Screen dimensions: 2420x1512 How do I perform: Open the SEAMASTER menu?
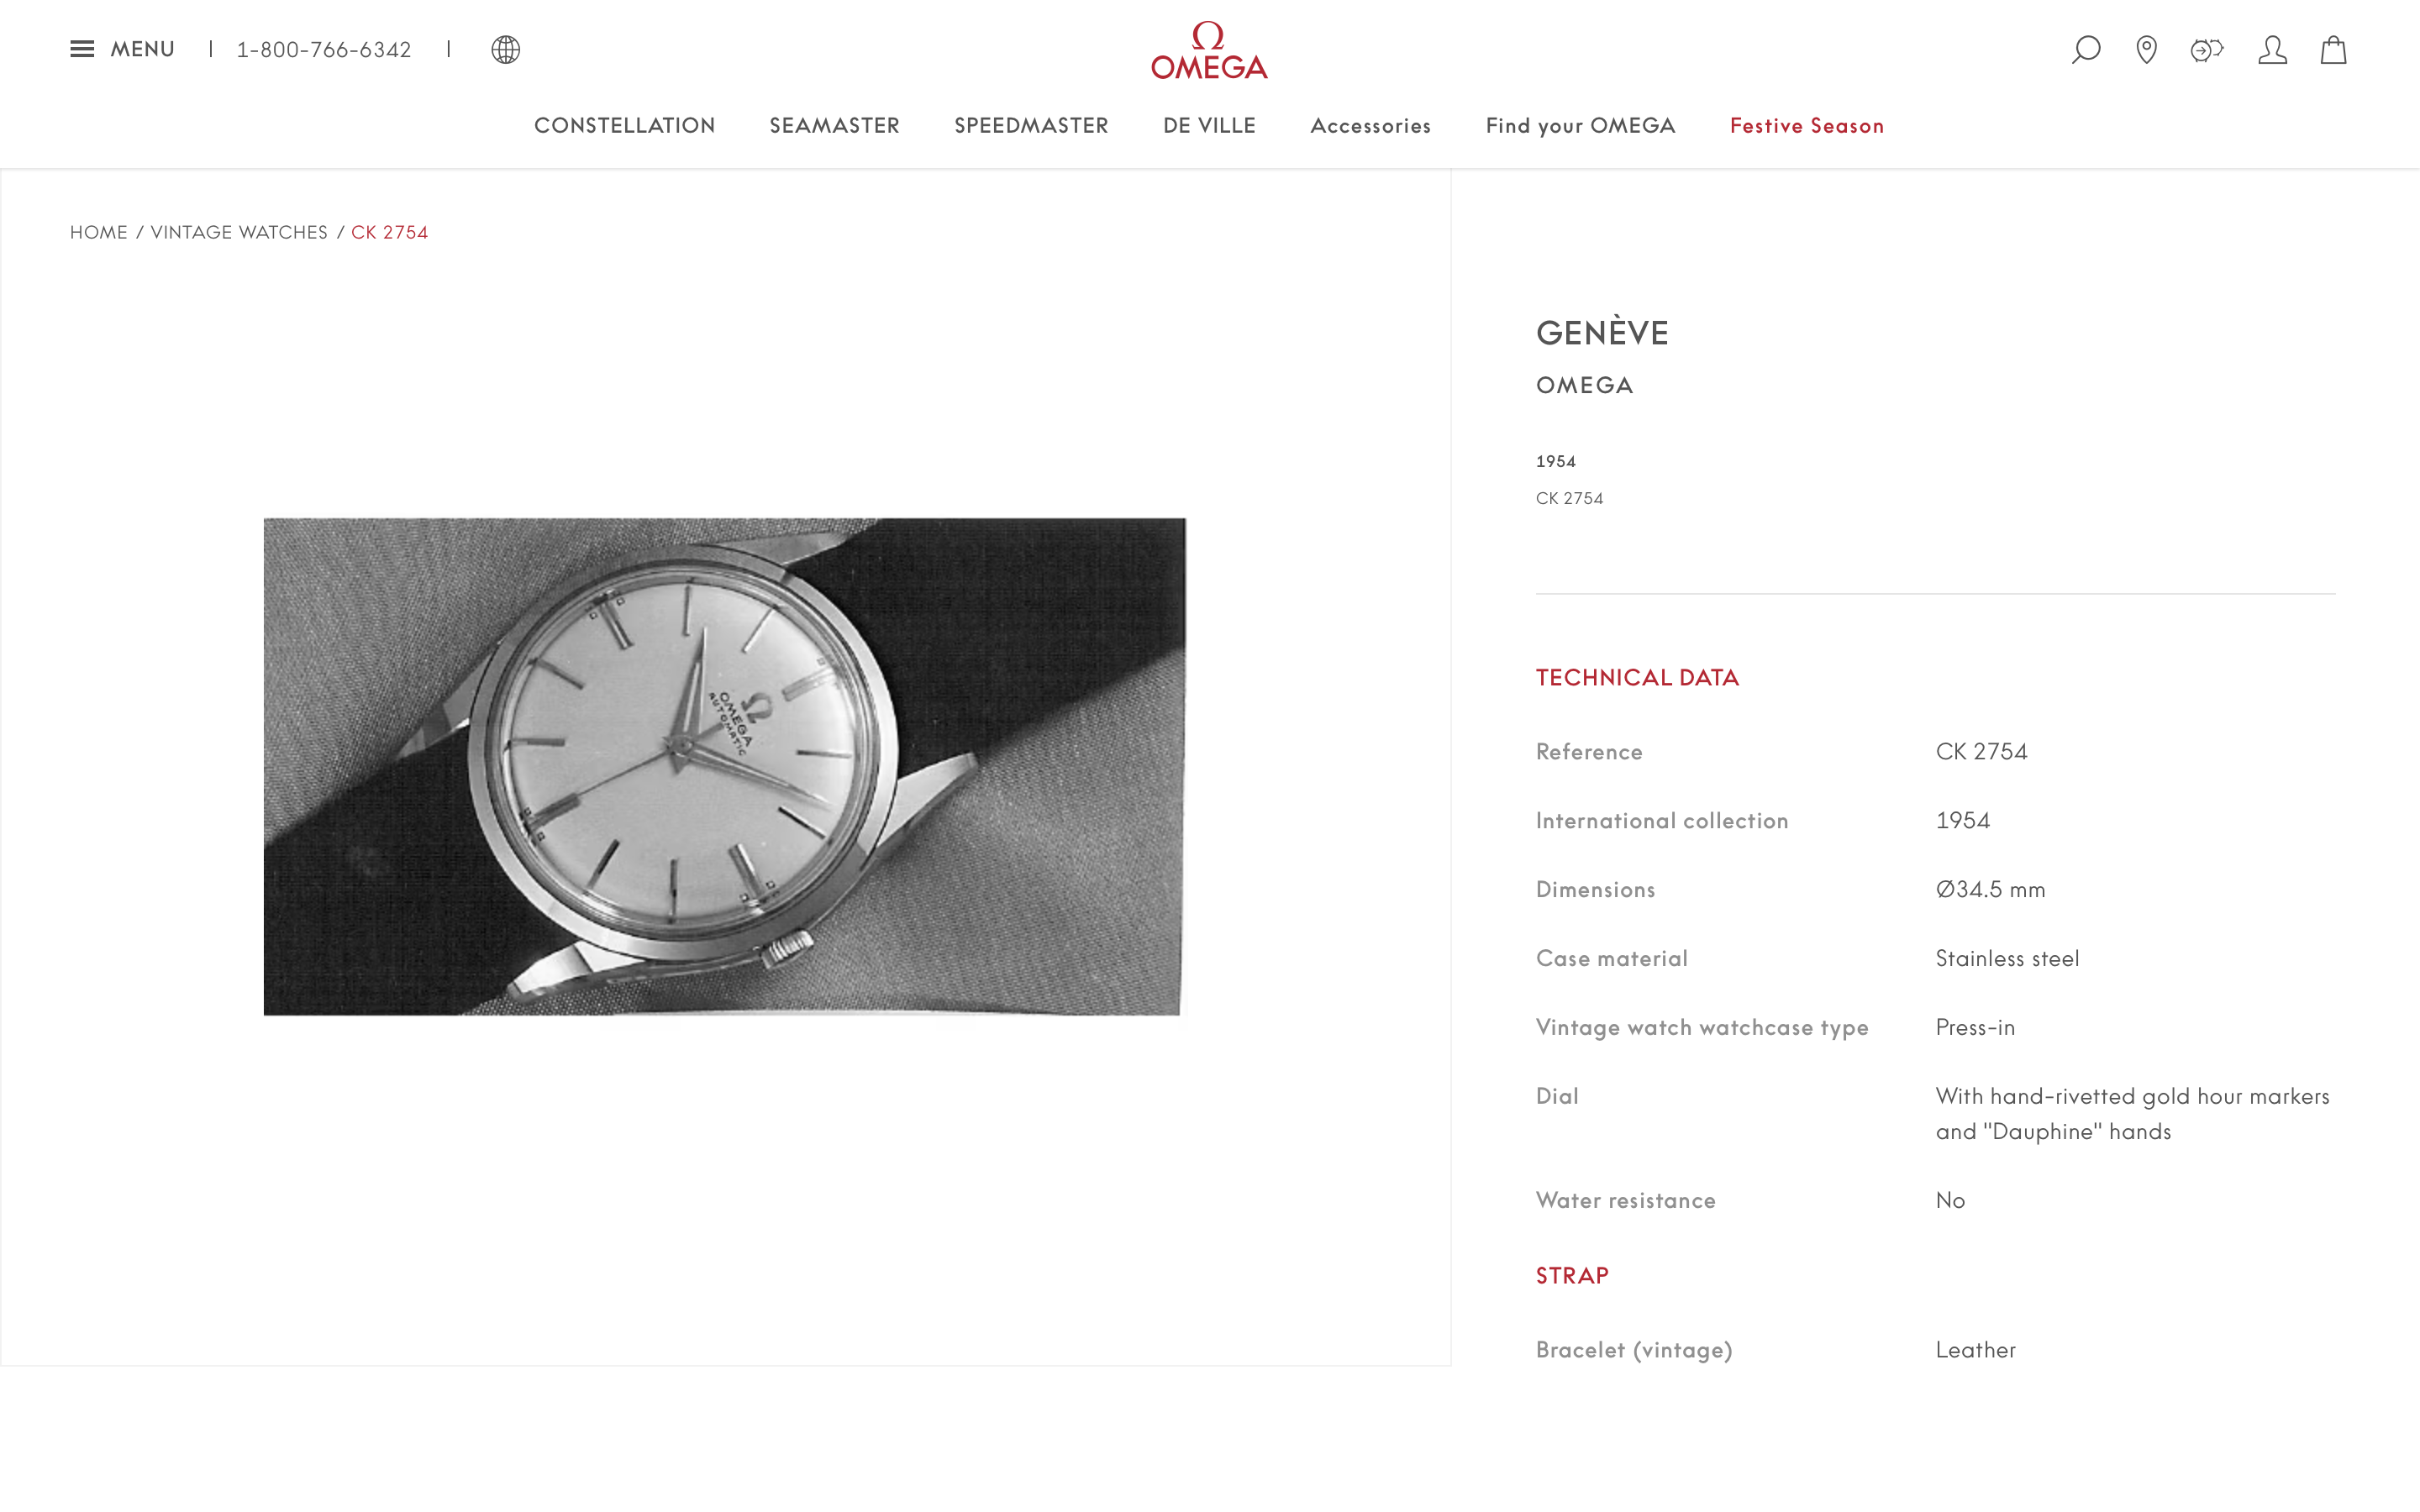[x=835, y=126]
